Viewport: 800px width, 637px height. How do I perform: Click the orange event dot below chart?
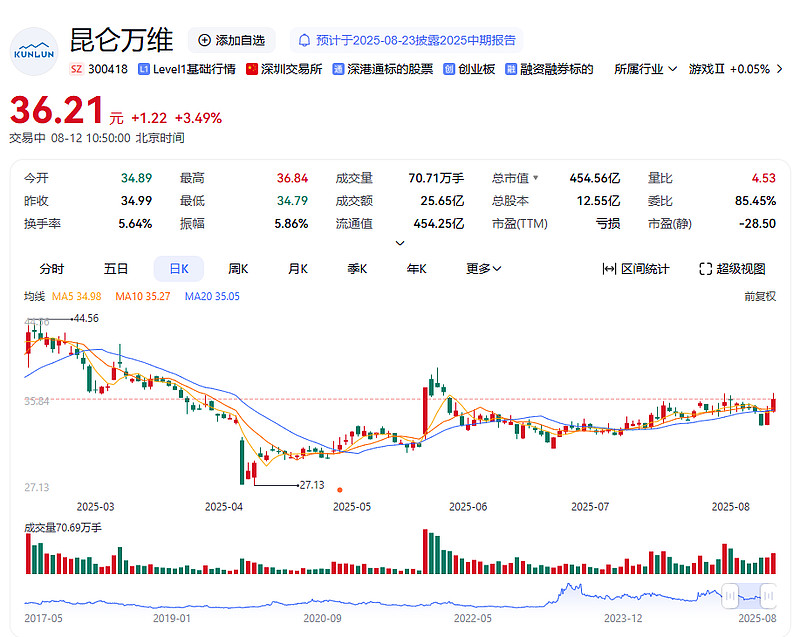[340, 490]
